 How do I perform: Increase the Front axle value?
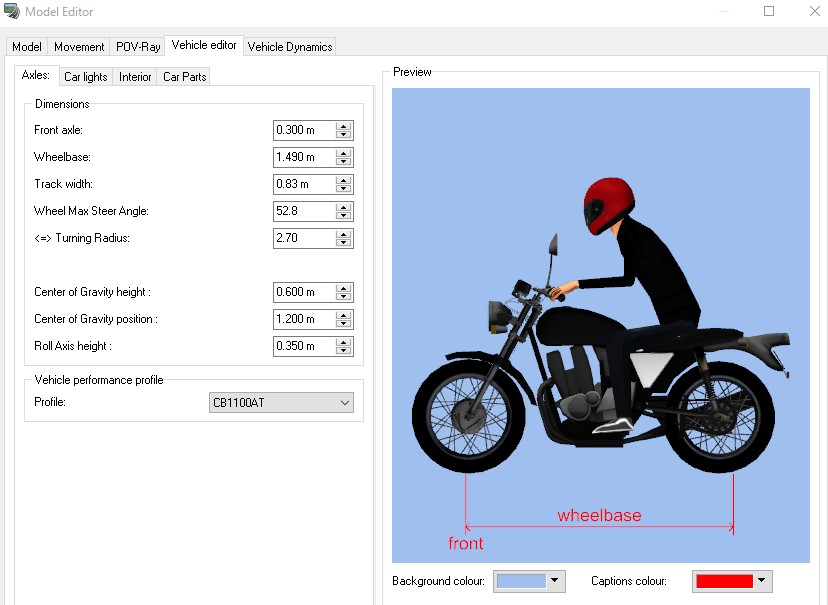click(344, 126)
